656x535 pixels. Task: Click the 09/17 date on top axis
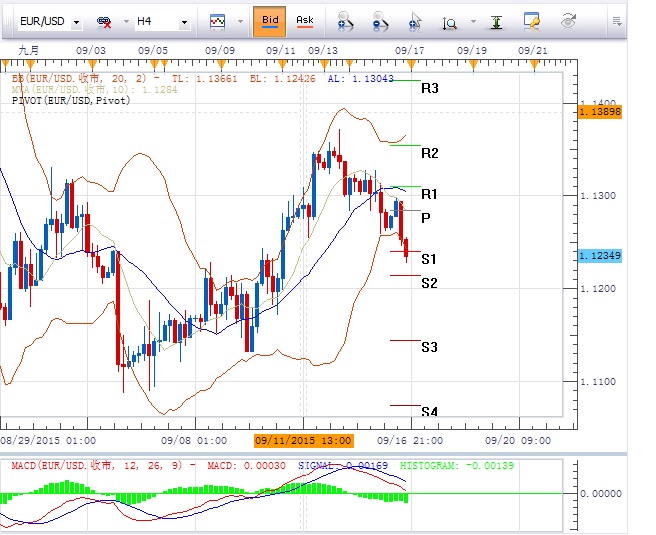(x=410, y=51)
